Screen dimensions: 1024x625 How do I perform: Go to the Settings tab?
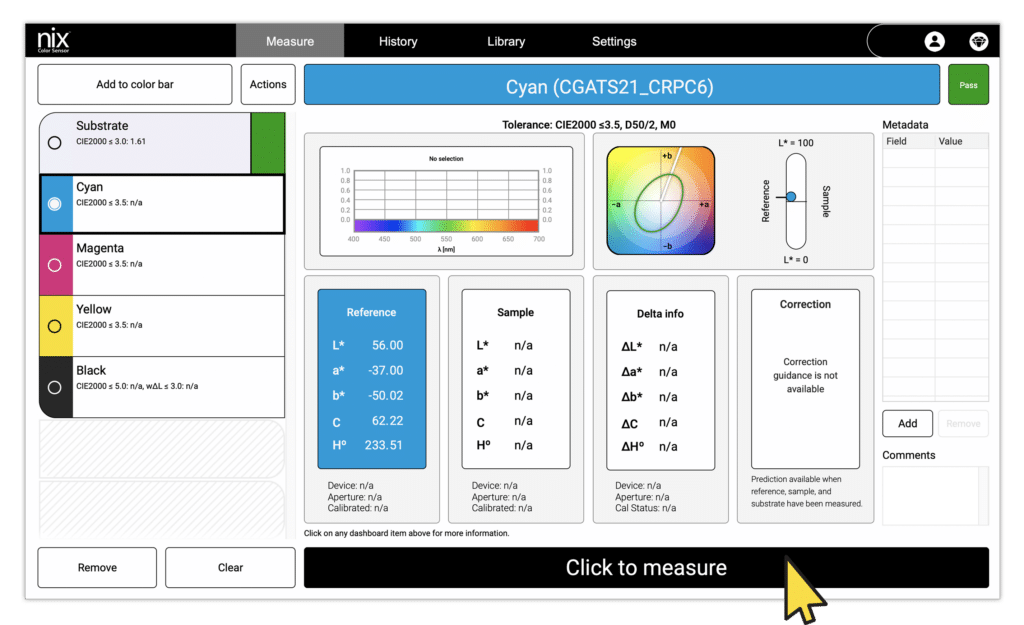click(614, 41)
